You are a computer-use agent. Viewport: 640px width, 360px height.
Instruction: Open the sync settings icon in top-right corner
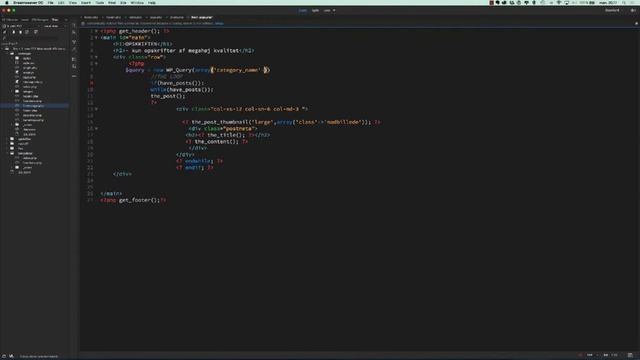coord(633,10)
